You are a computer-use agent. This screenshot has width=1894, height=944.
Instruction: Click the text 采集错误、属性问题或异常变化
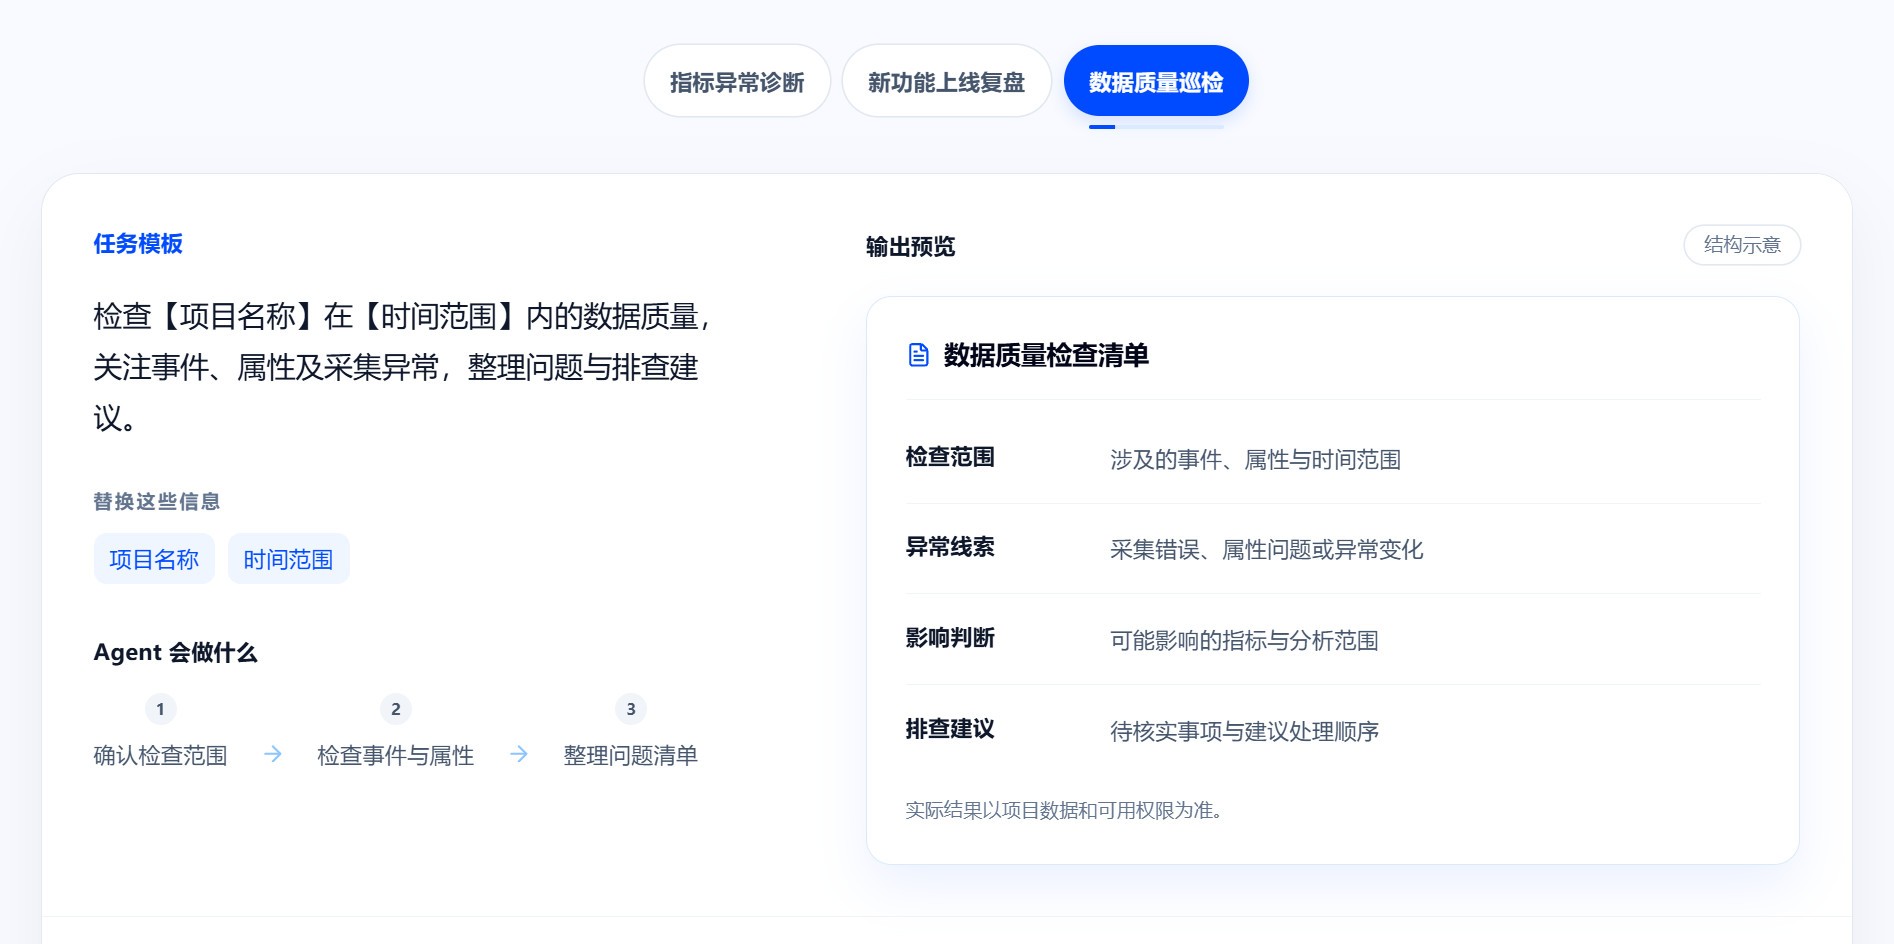click(1266, 550)
